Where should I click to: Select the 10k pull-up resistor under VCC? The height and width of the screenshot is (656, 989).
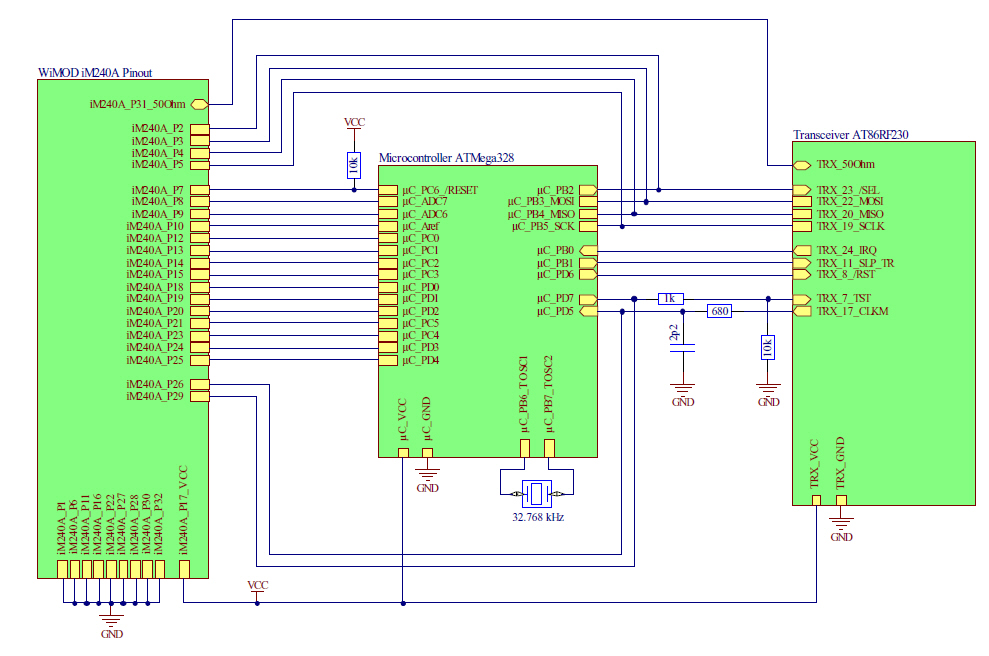(x=354, y=165)
